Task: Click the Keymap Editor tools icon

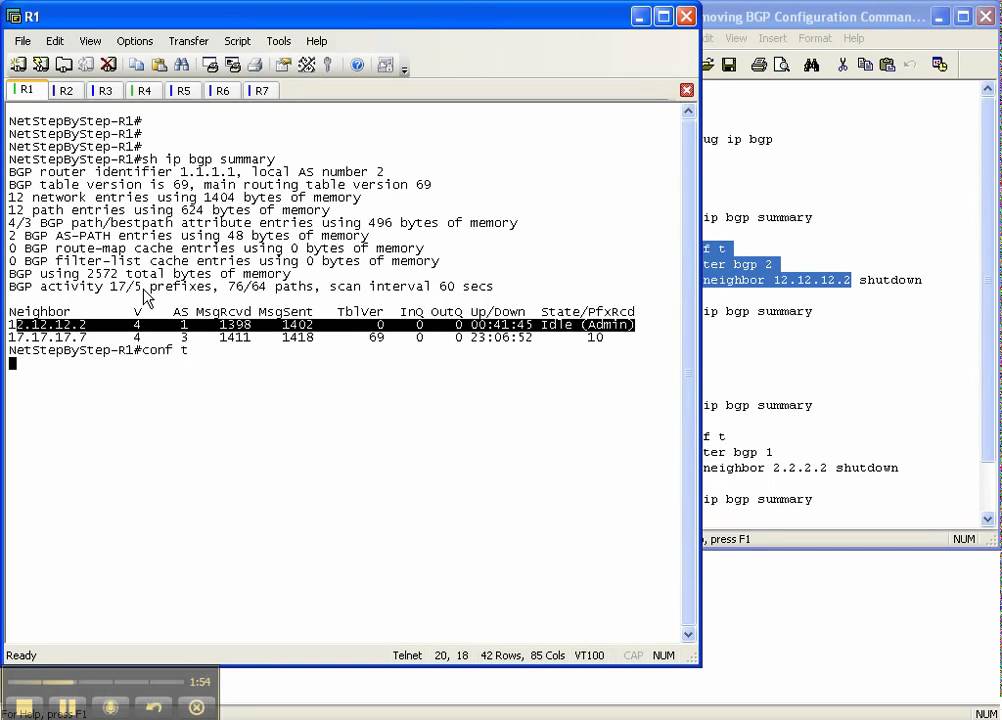Action: pos(306,64)
